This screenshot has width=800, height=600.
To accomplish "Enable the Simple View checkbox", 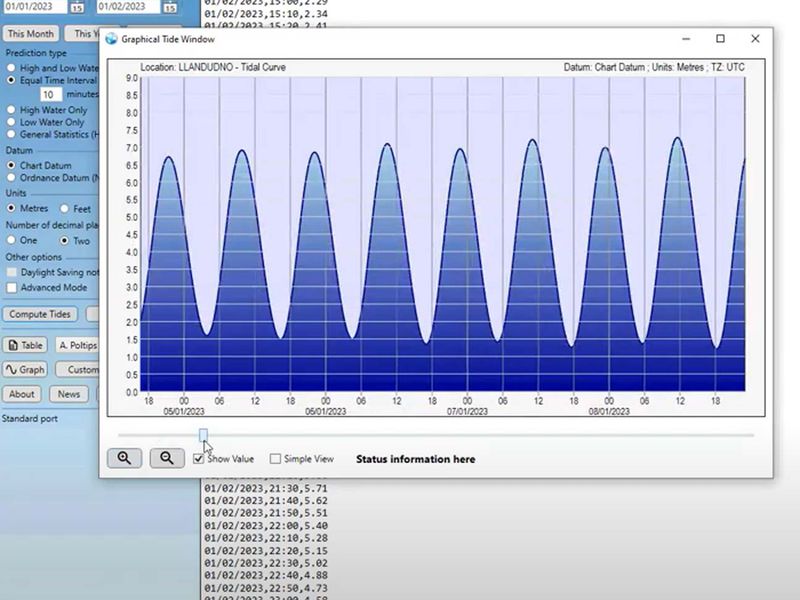I will pyautogui.click(x=275, y=459).
